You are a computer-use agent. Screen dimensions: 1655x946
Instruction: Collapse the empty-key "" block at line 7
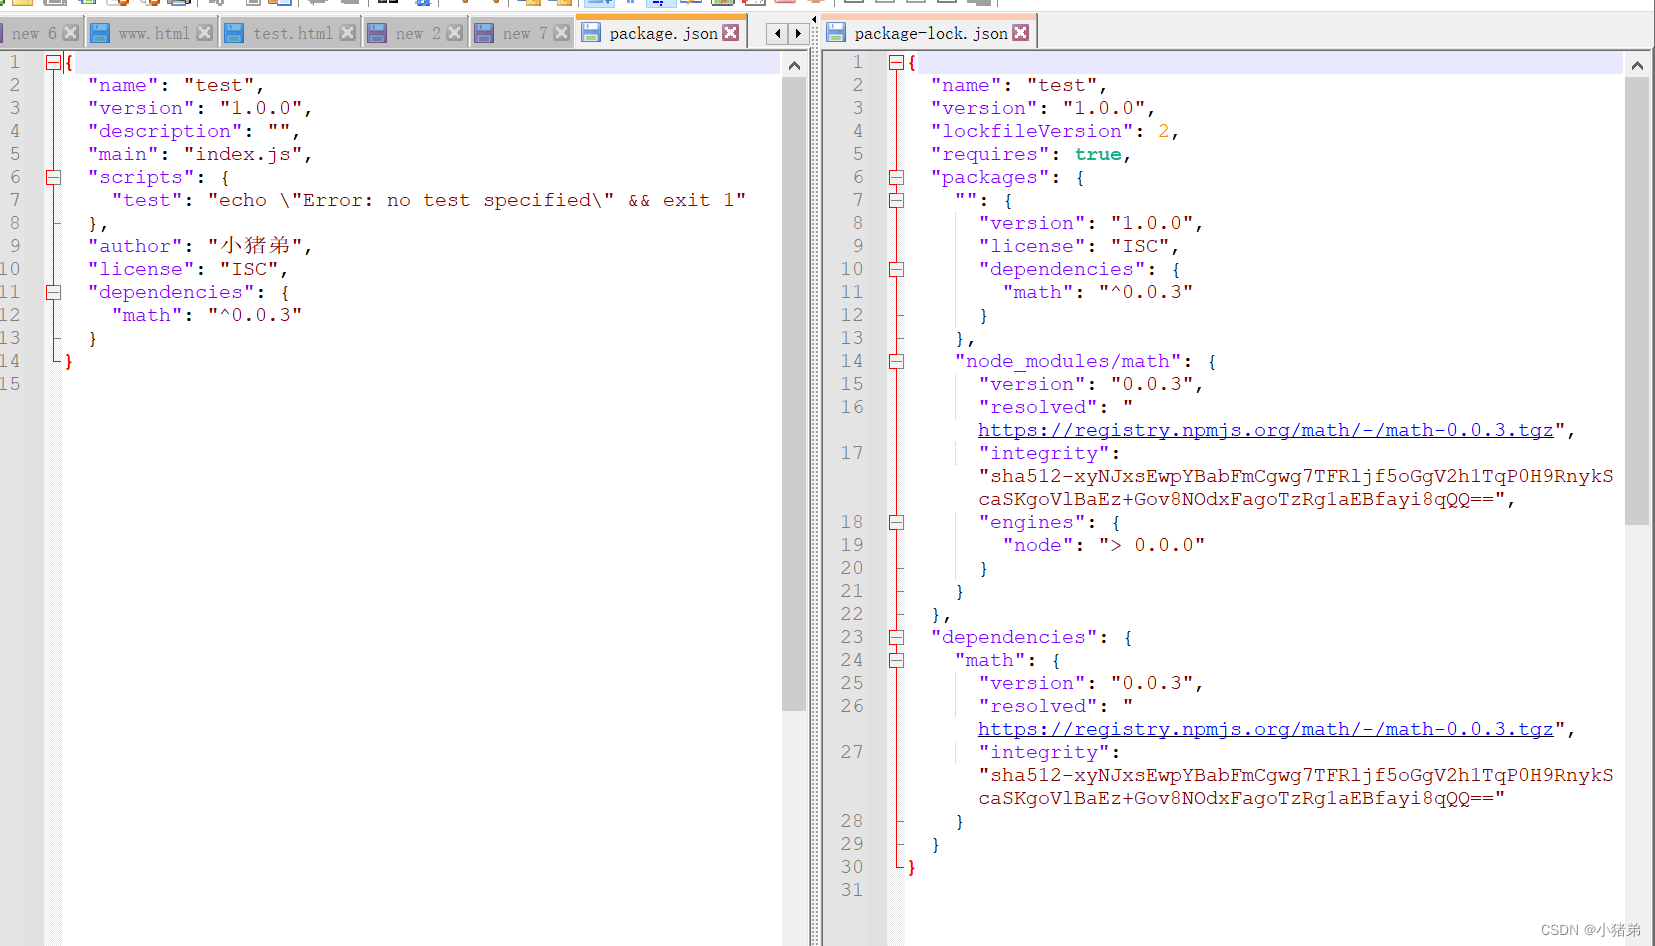tap(896, 200)
